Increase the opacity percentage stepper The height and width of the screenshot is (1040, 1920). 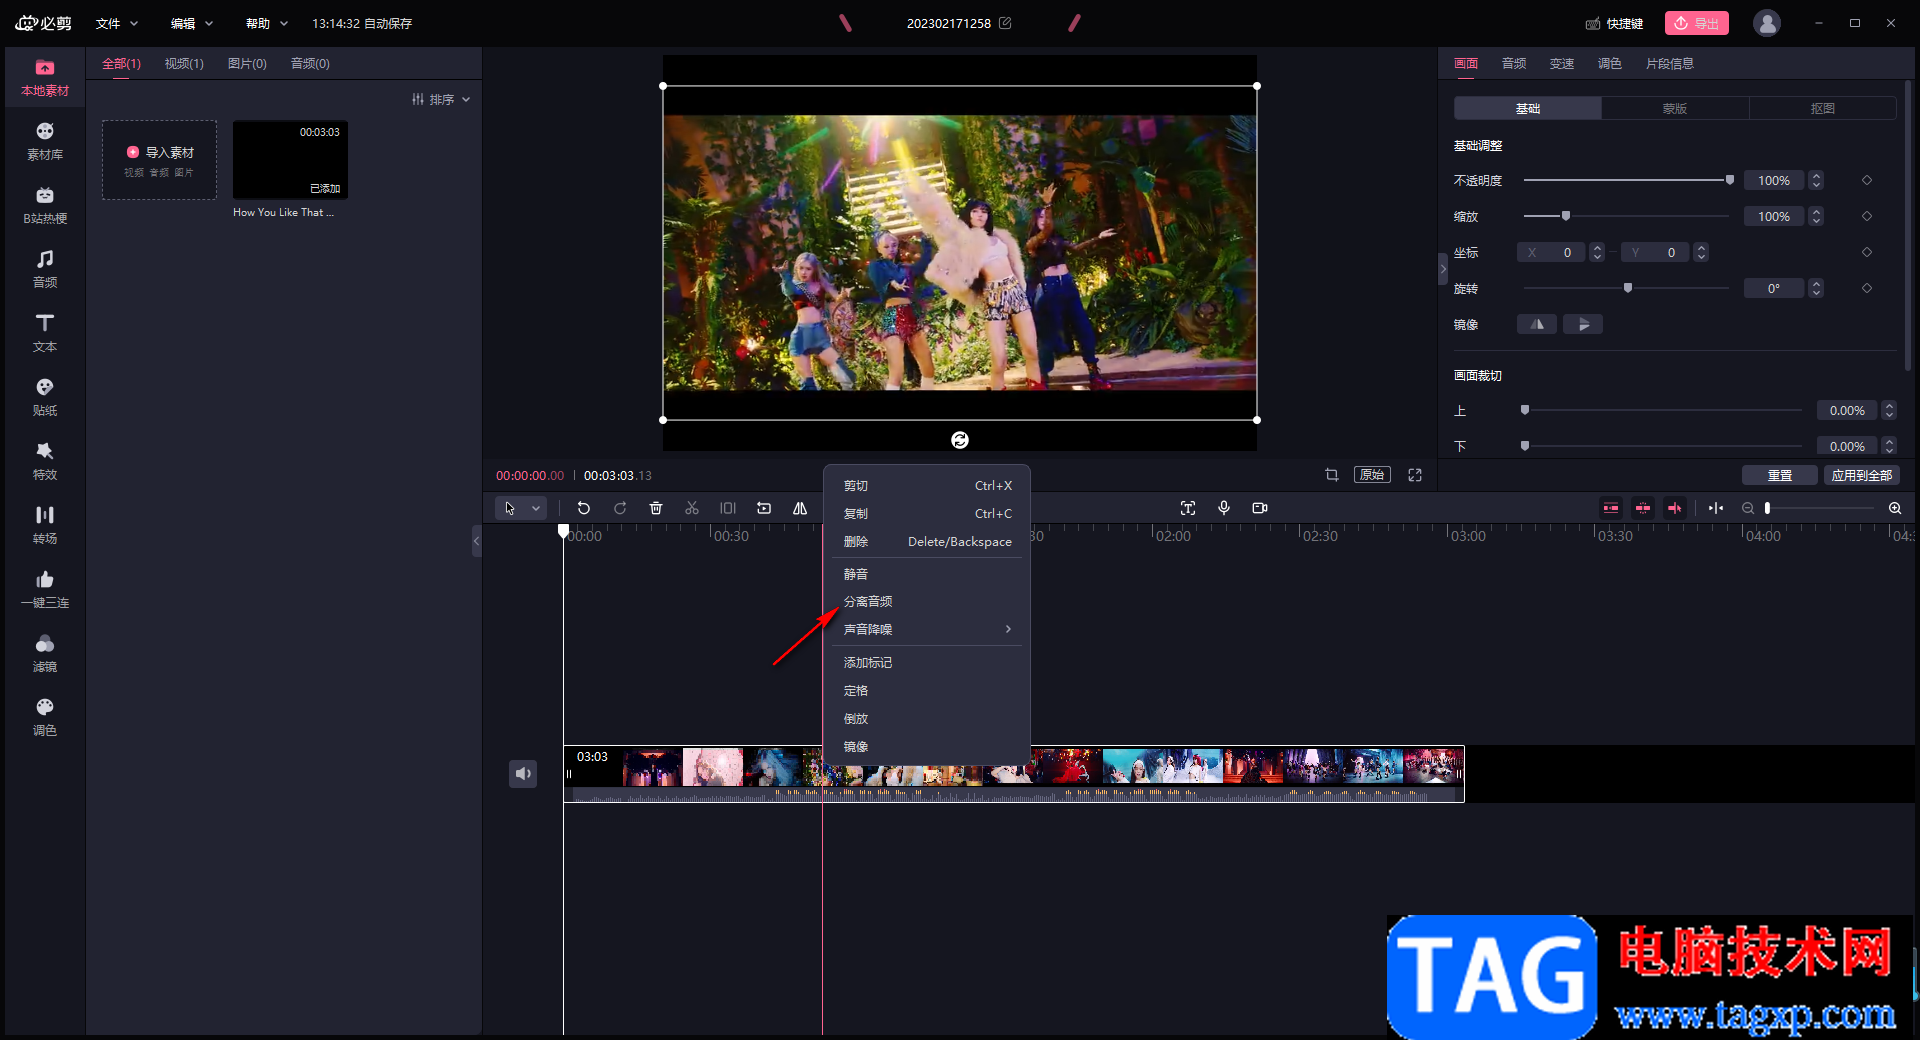(x=1816, y=176)
